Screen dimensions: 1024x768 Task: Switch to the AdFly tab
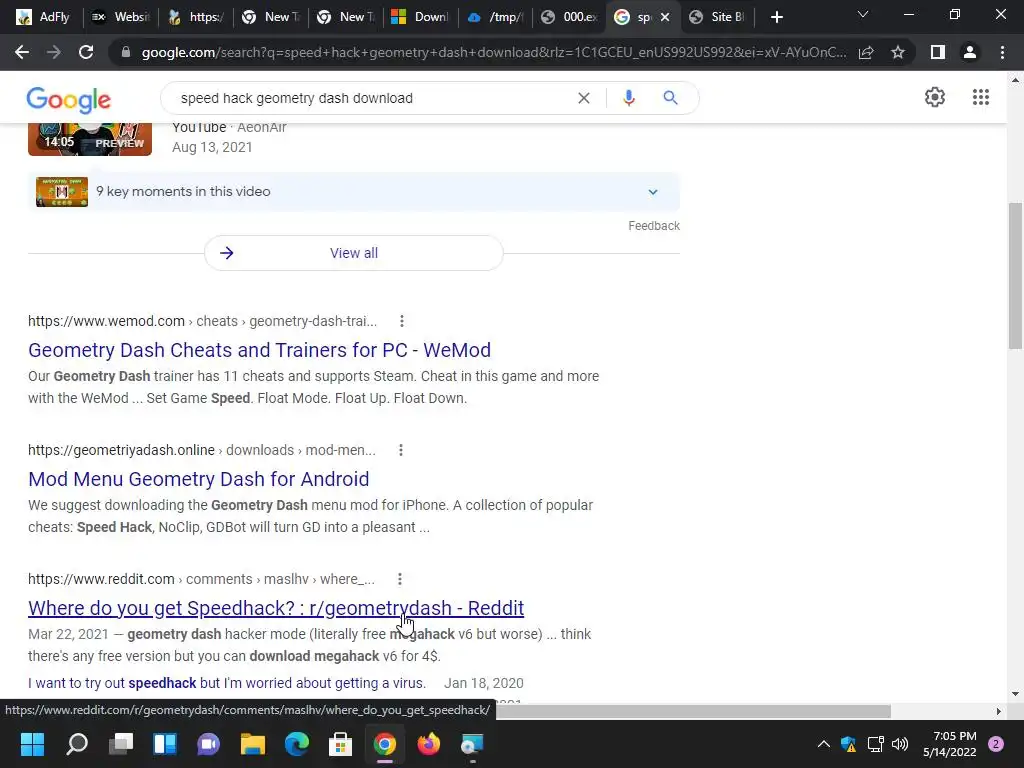coord(44,17)
